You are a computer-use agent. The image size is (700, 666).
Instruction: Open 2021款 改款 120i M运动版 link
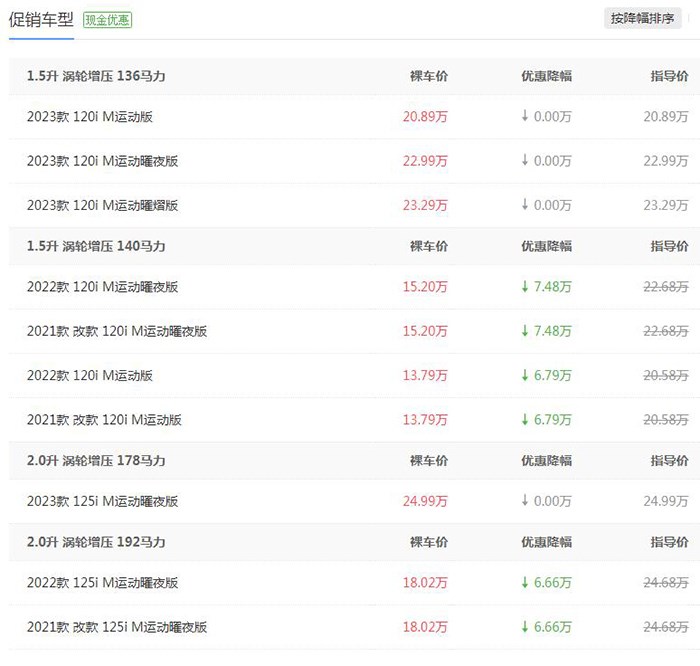click(x=104, y=420)
